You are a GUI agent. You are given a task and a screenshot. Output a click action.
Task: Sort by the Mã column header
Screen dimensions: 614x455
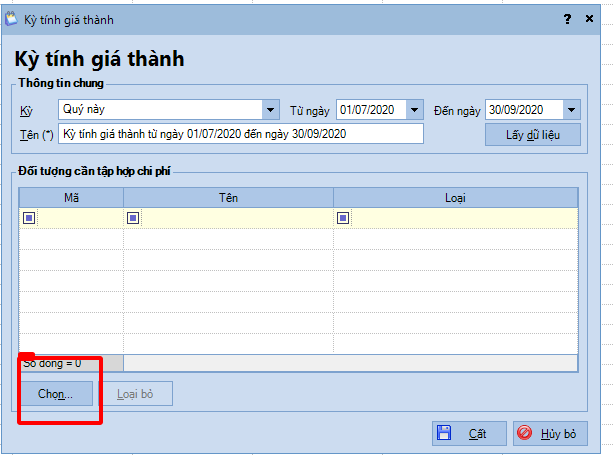[71, 198]
